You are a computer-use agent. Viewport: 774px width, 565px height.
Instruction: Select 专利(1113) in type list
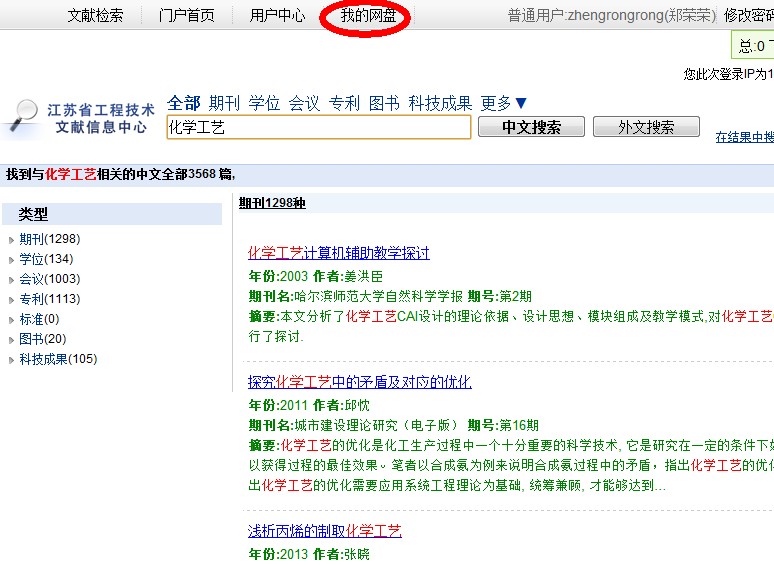click(x=49, y=299)
